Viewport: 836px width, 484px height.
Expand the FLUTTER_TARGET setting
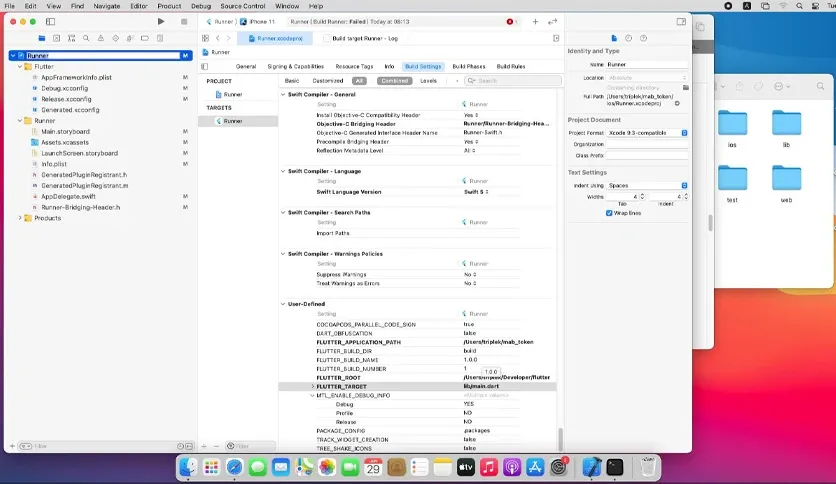tap(312, 386)
